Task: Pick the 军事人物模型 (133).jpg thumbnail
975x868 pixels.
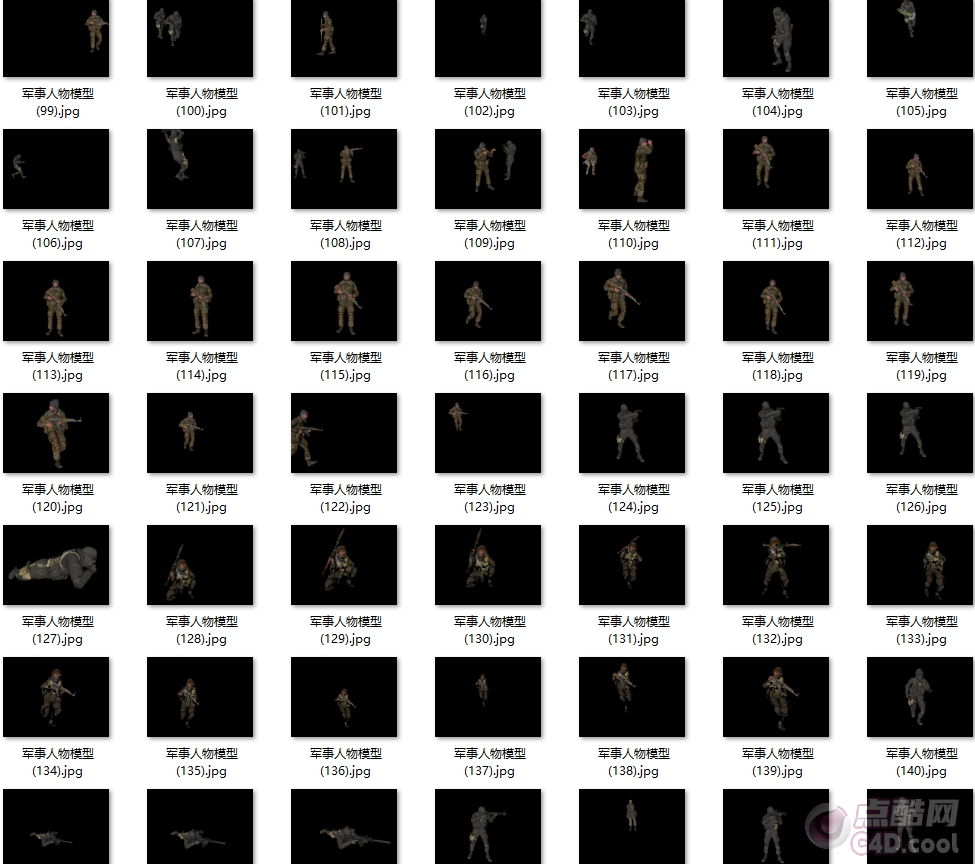Action: (920, 565)
